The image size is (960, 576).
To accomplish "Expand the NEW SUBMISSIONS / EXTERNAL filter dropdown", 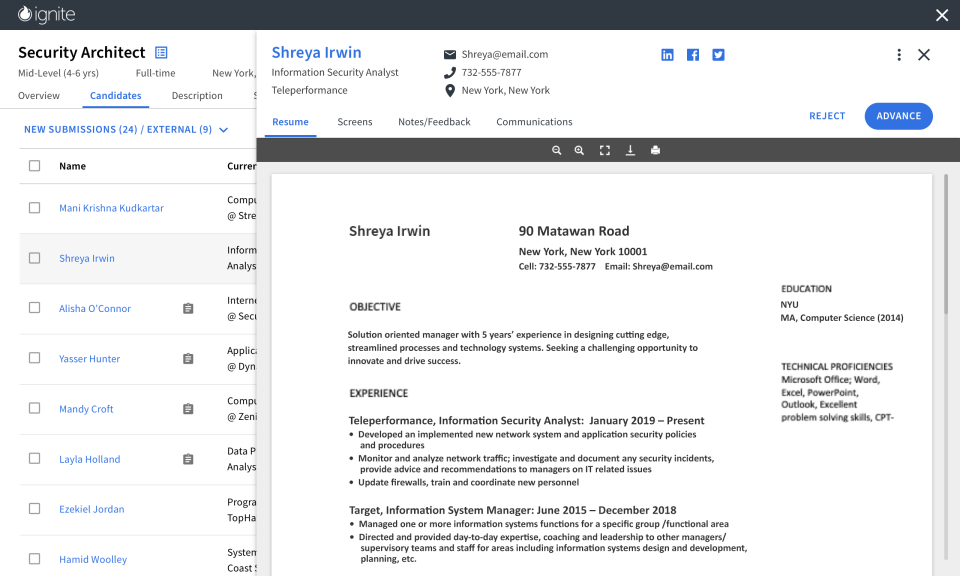I will point(222,129).
